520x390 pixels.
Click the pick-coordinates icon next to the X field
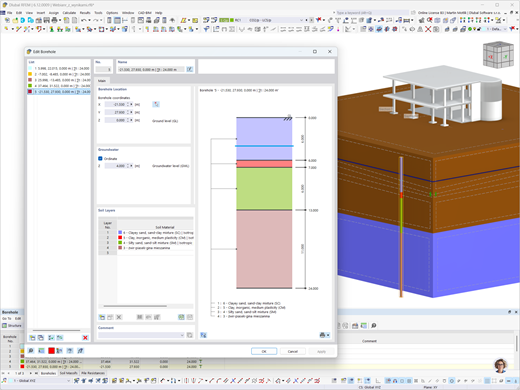[x=156, y=104]
